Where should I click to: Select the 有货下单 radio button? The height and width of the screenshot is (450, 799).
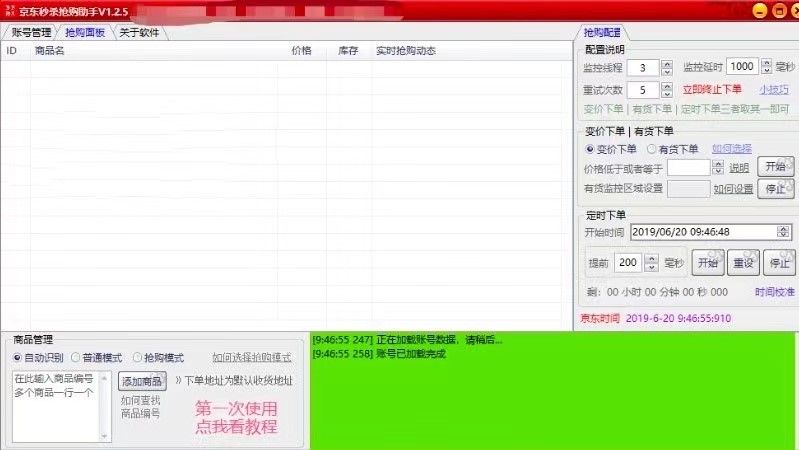tap(651, 149)
